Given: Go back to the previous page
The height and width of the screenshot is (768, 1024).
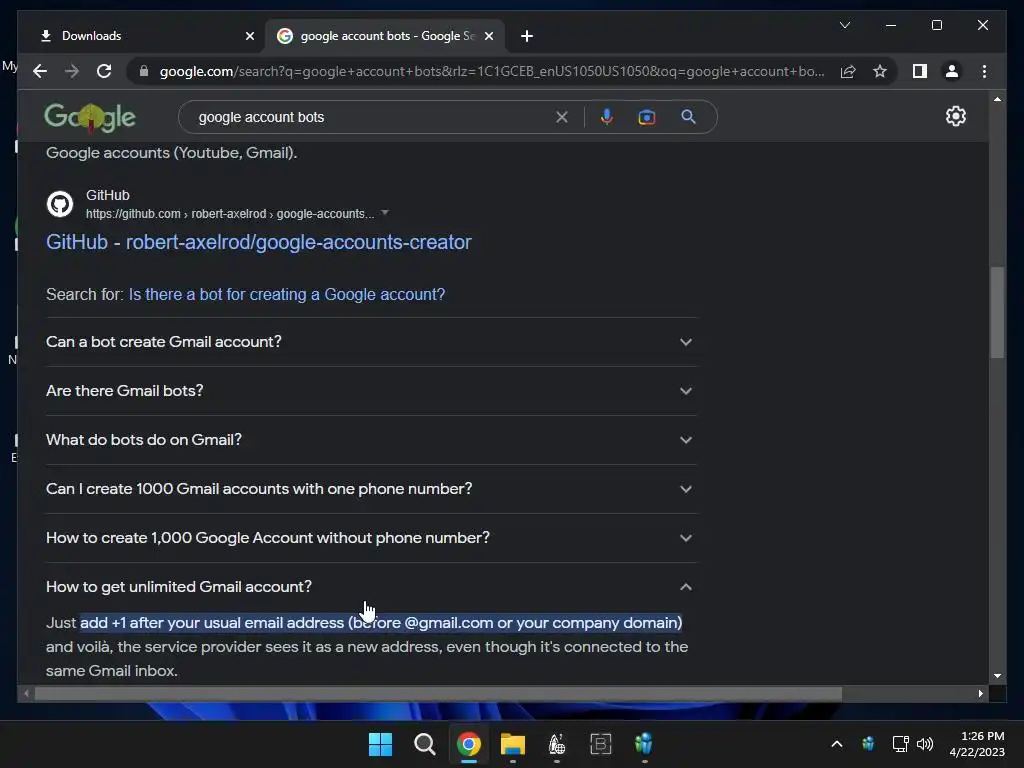Looking at the screenshot, I should 40,71.
